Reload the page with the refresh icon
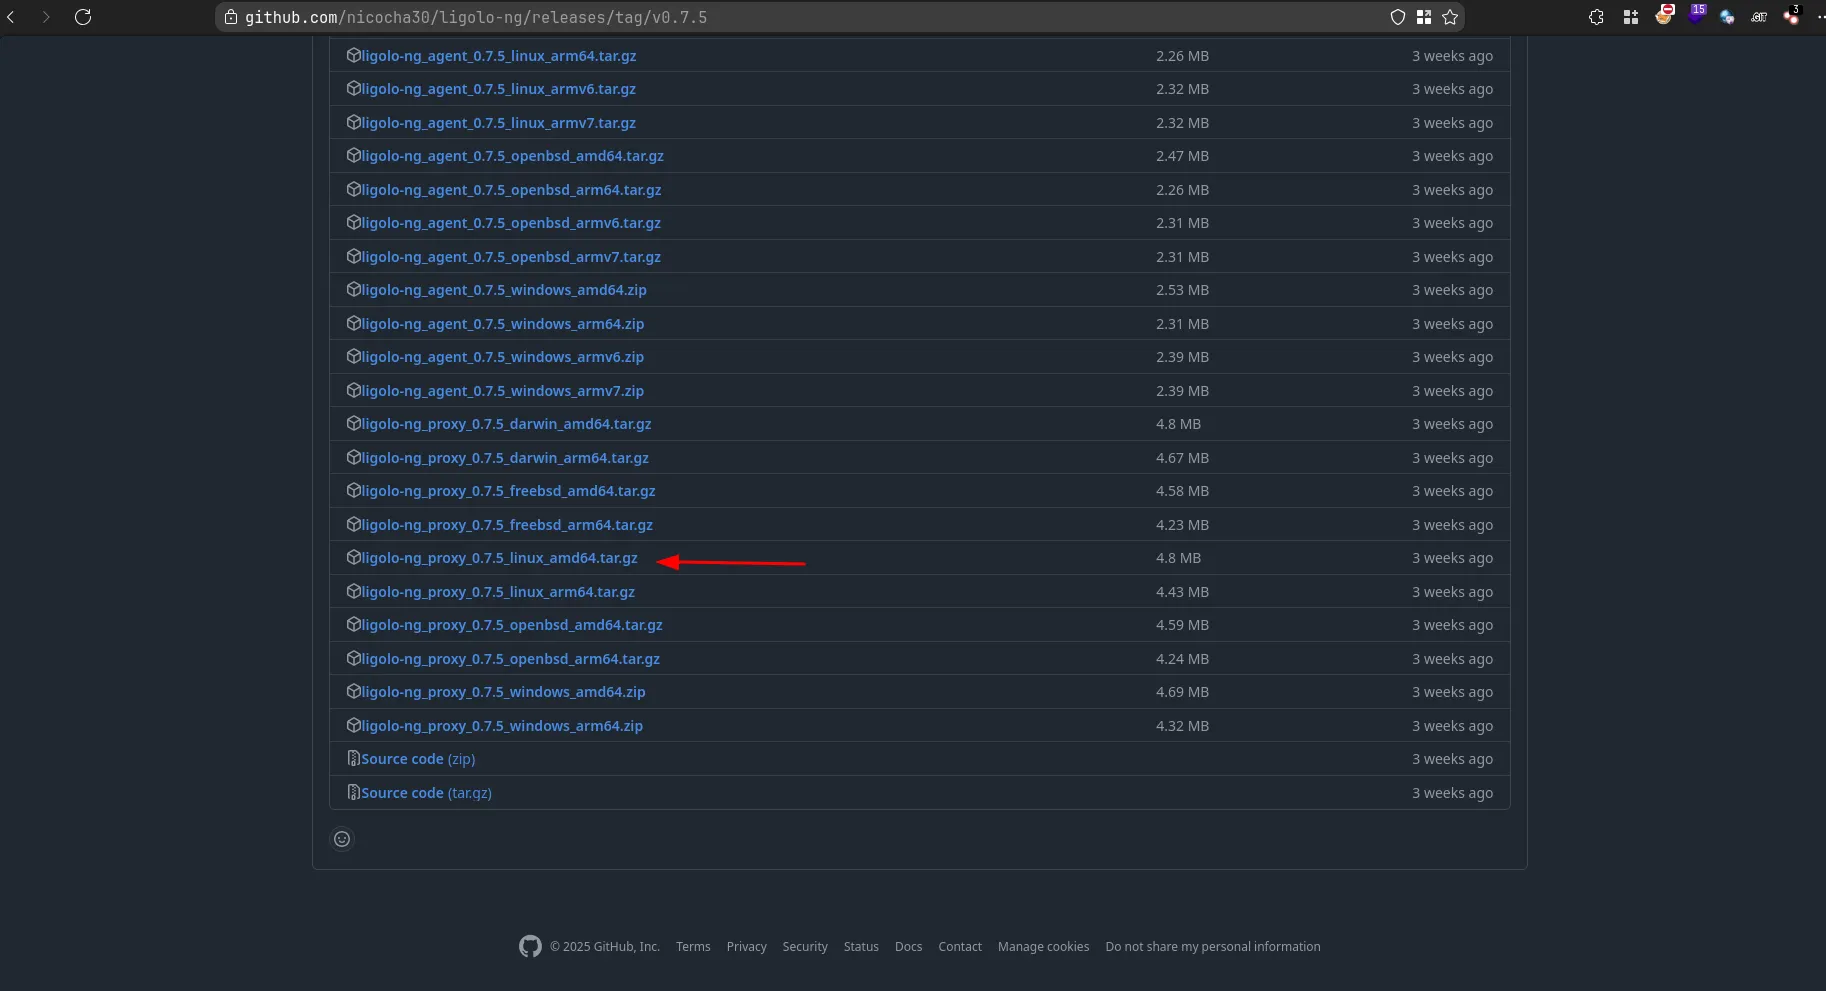The width and height of the screenshot is (1826, 991). click(83, 17)
